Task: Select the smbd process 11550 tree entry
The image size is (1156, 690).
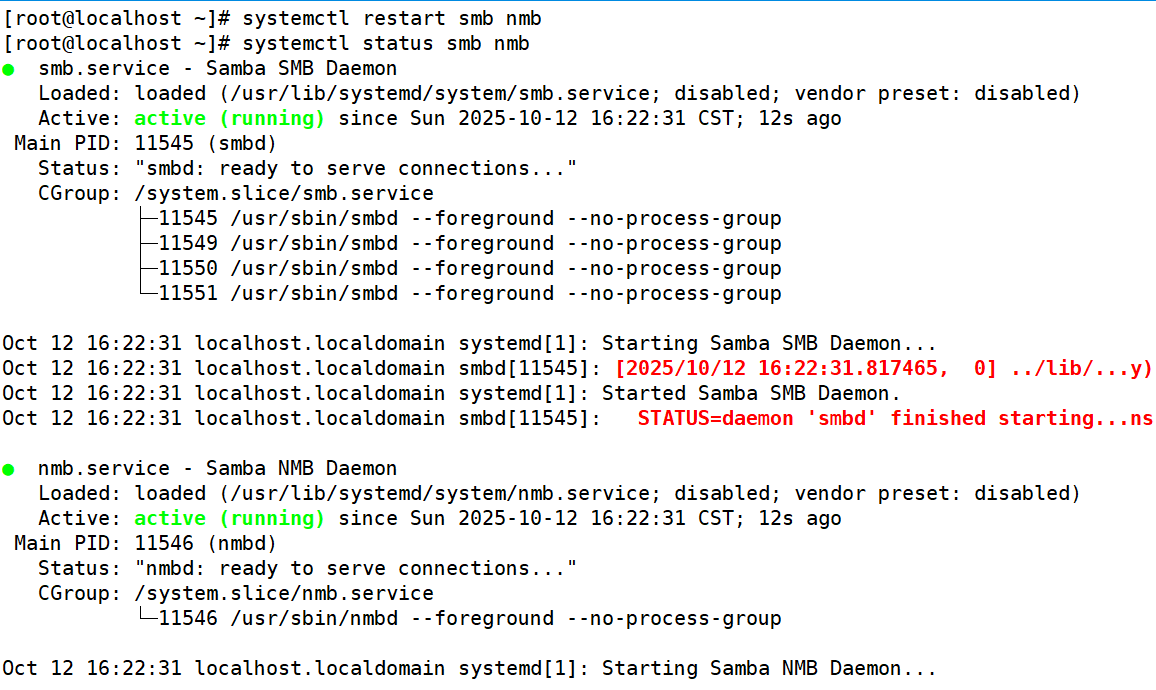Action: [x=470, y=269]
